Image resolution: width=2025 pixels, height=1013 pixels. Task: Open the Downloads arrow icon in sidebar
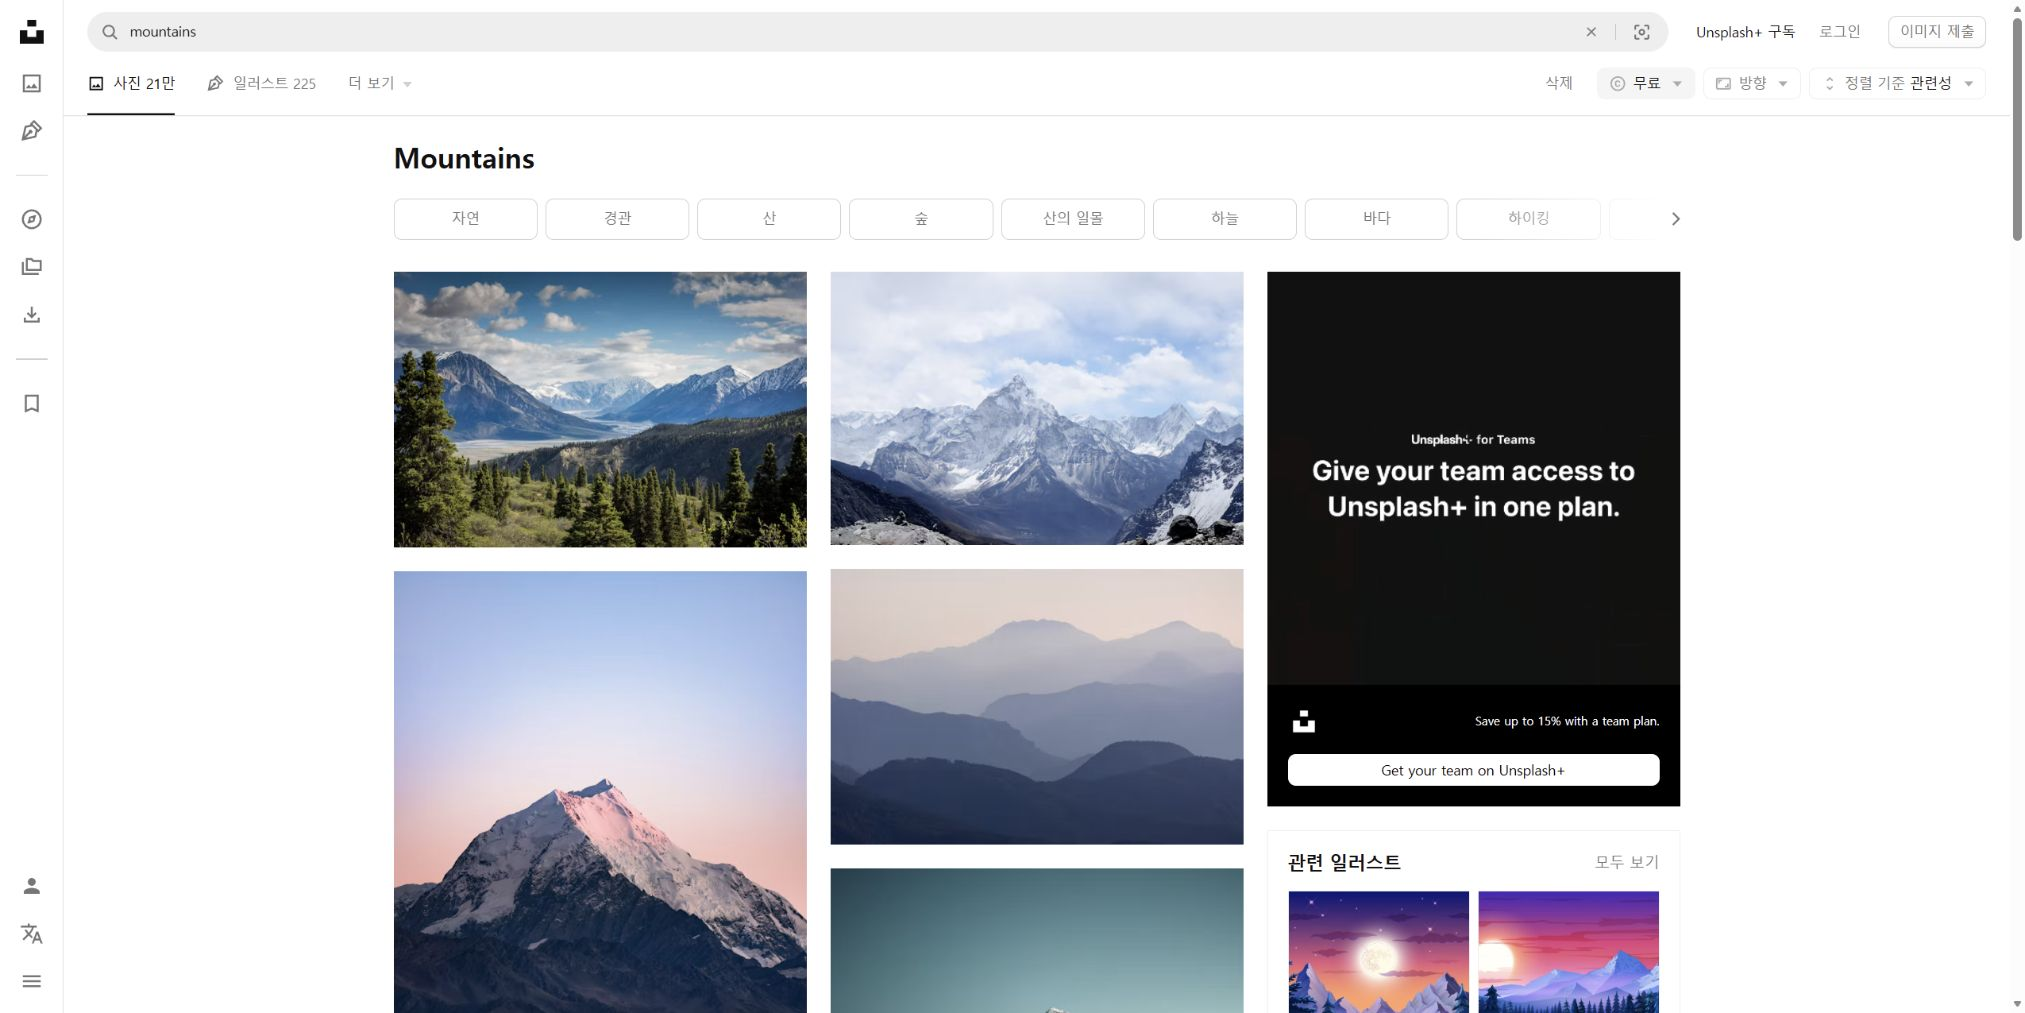pyautogui.click(x=32, y=315)
